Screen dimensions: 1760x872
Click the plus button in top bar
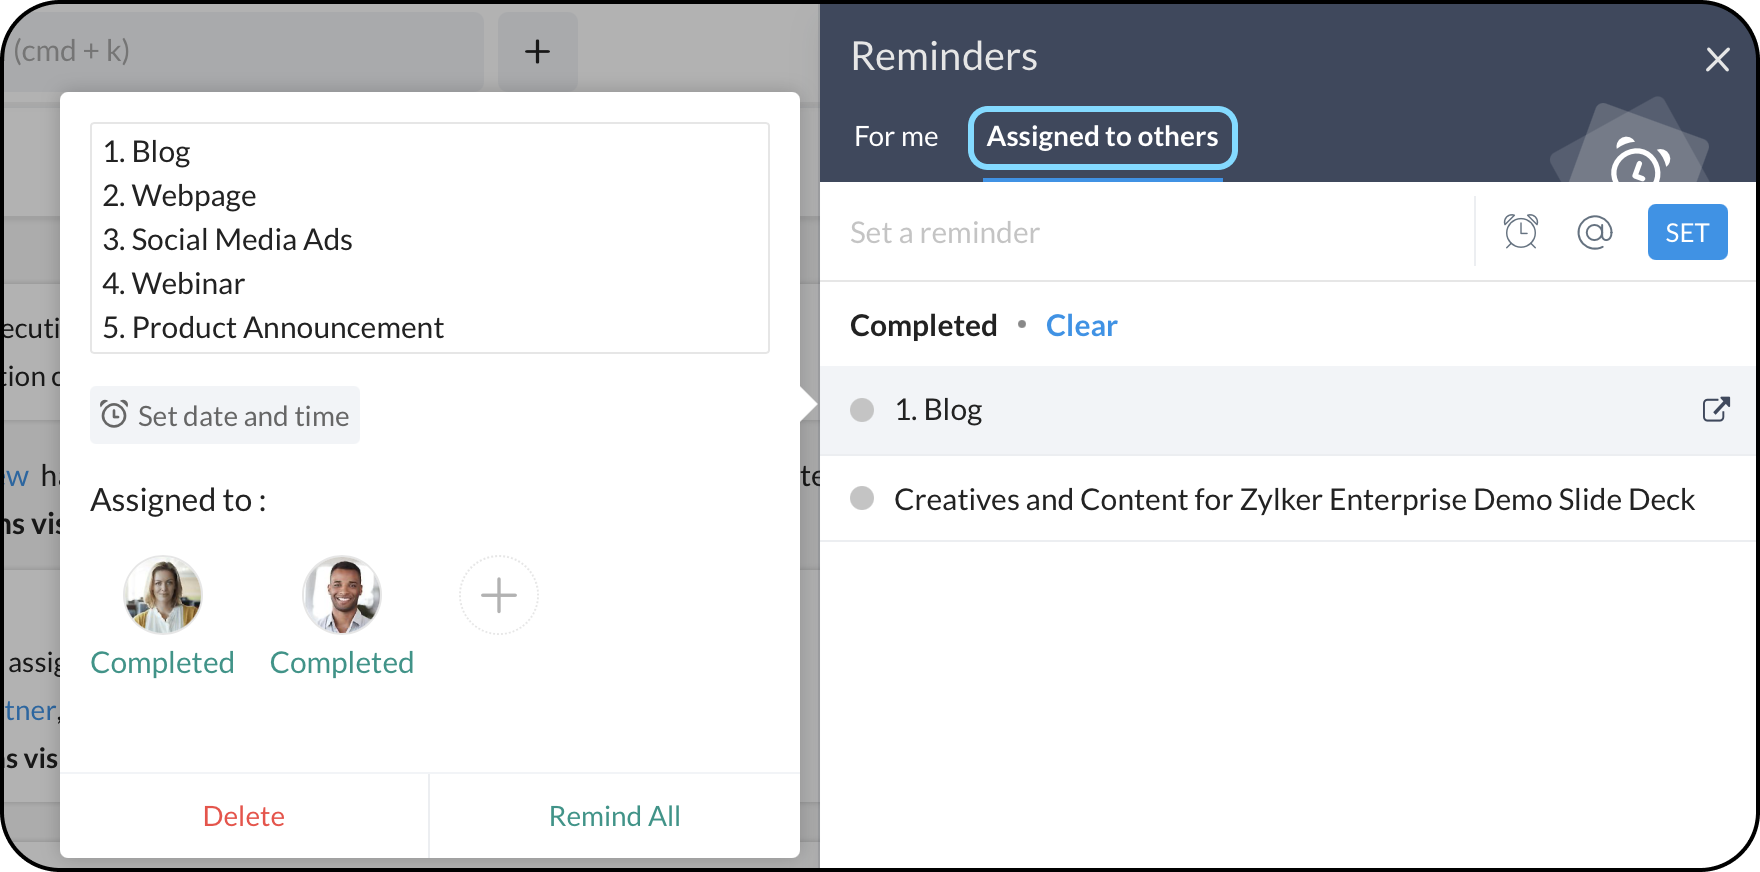coord(537,52)
